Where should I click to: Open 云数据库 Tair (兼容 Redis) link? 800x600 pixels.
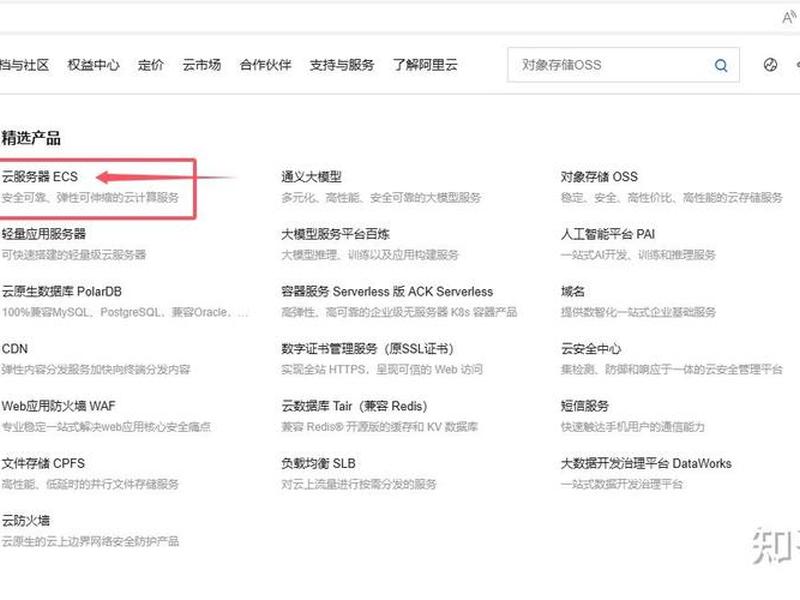(x=354, y=406)
